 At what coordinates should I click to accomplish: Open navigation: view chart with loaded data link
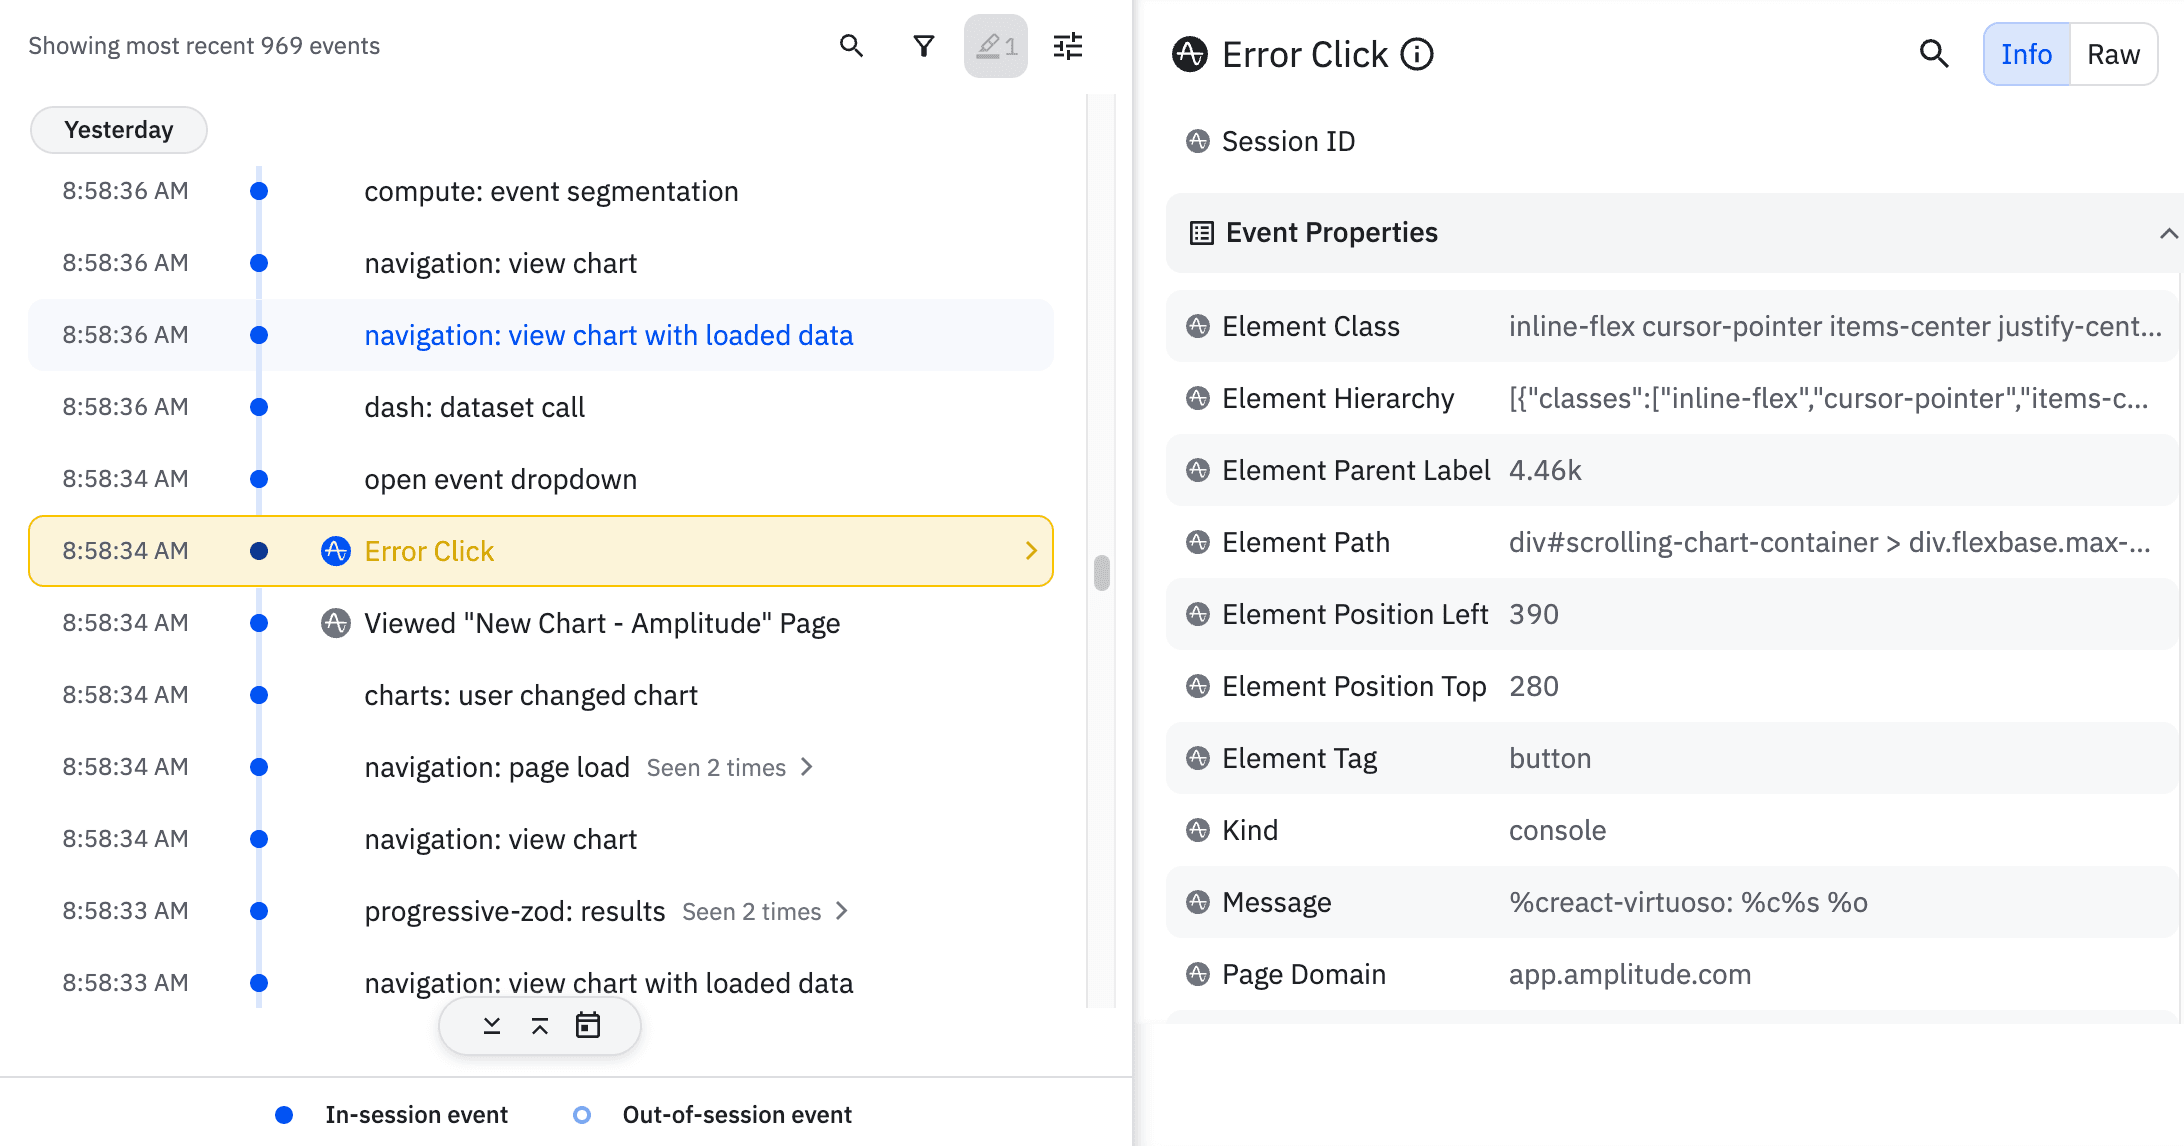(x=609, y=335)
